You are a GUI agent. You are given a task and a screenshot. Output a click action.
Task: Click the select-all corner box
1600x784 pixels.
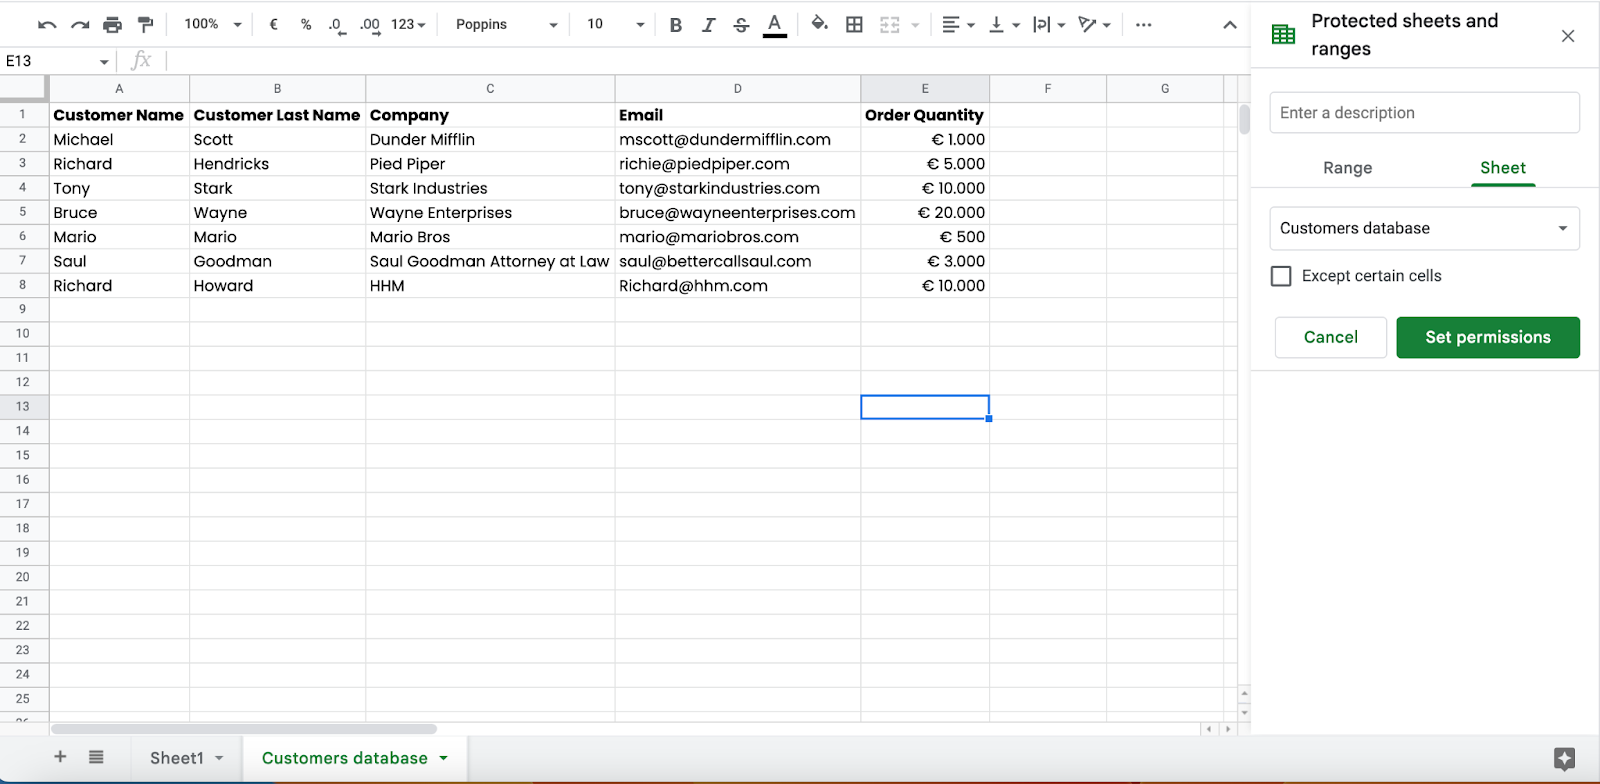(x=24, y=89)
